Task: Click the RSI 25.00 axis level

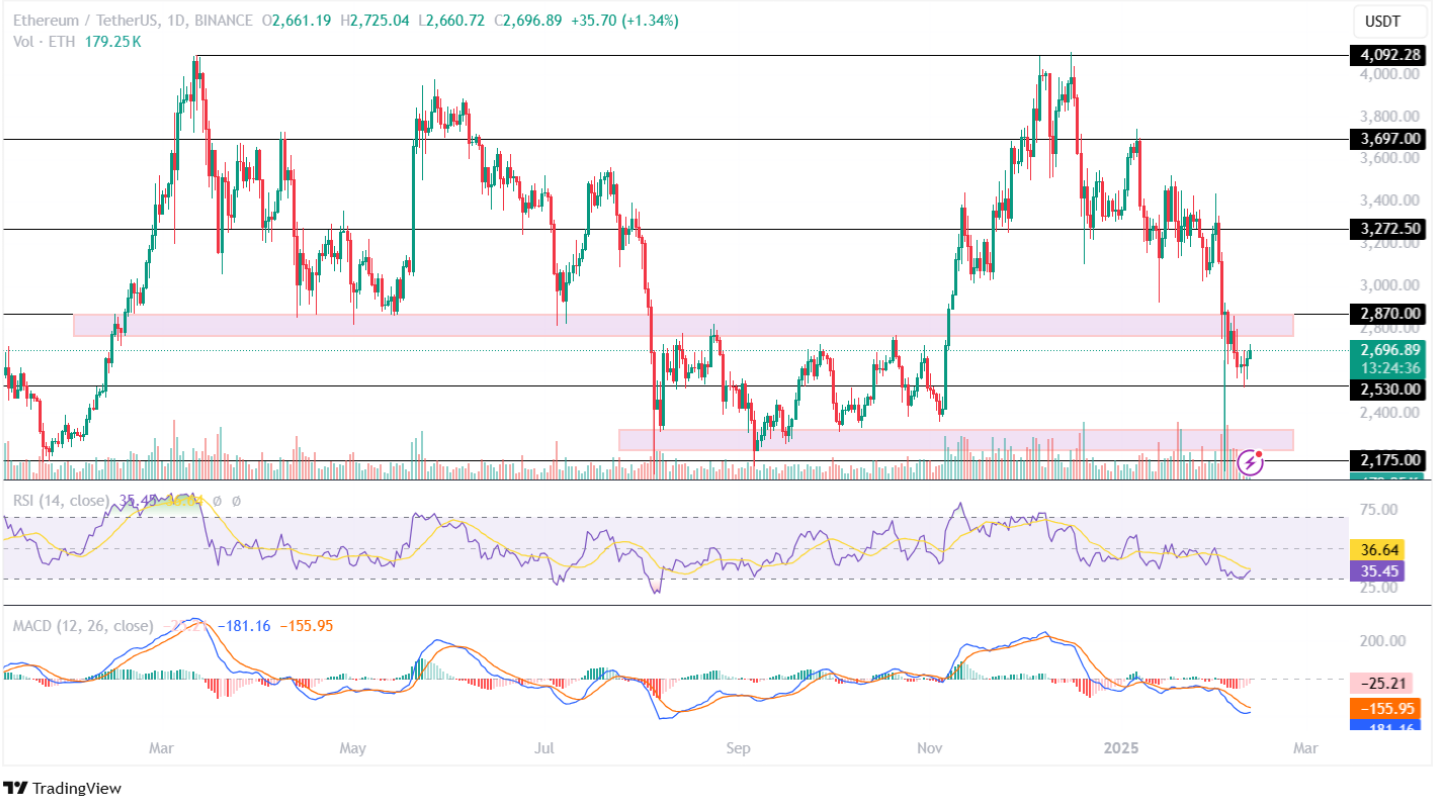Action: [1380, 588]
